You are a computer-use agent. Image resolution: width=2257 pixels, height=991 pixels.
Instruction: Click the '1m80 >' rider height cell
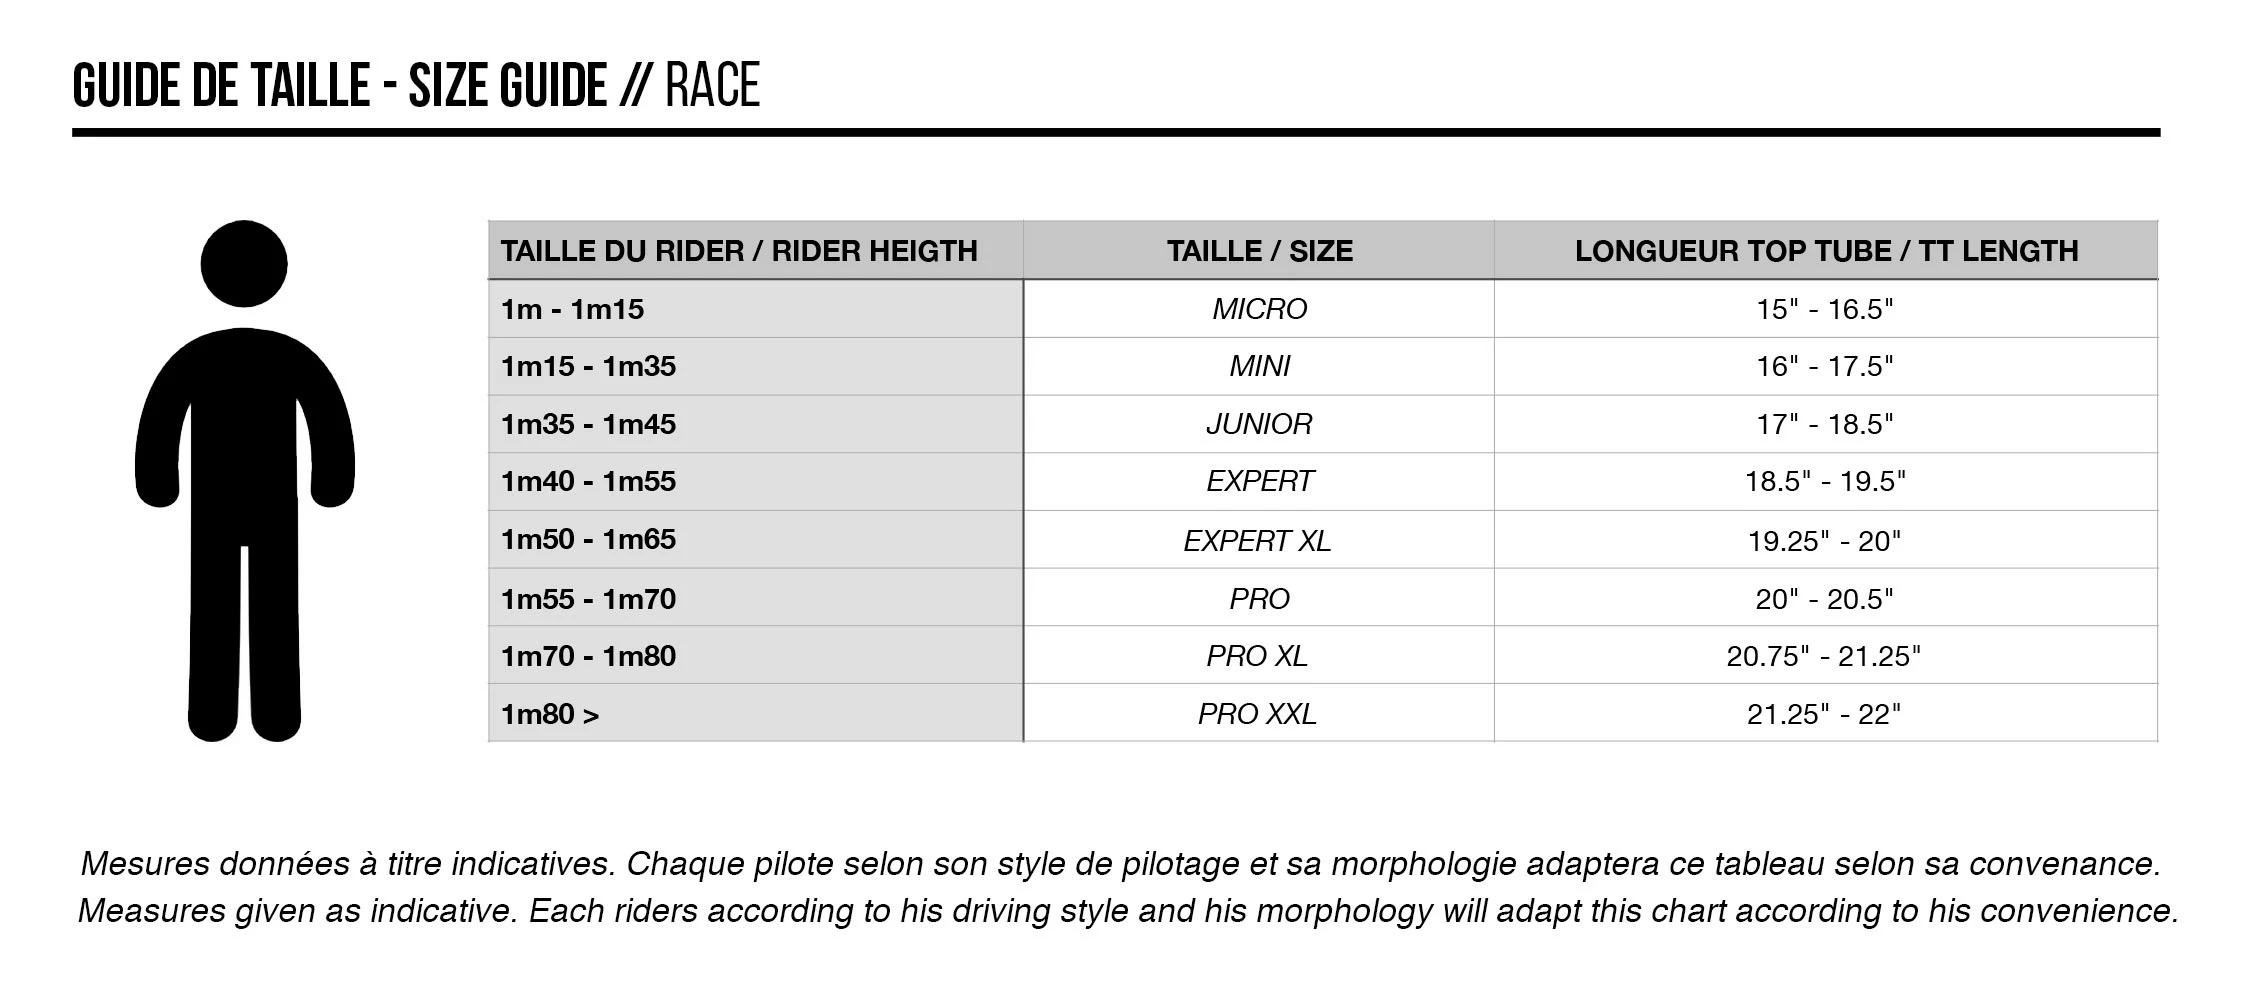550,714
